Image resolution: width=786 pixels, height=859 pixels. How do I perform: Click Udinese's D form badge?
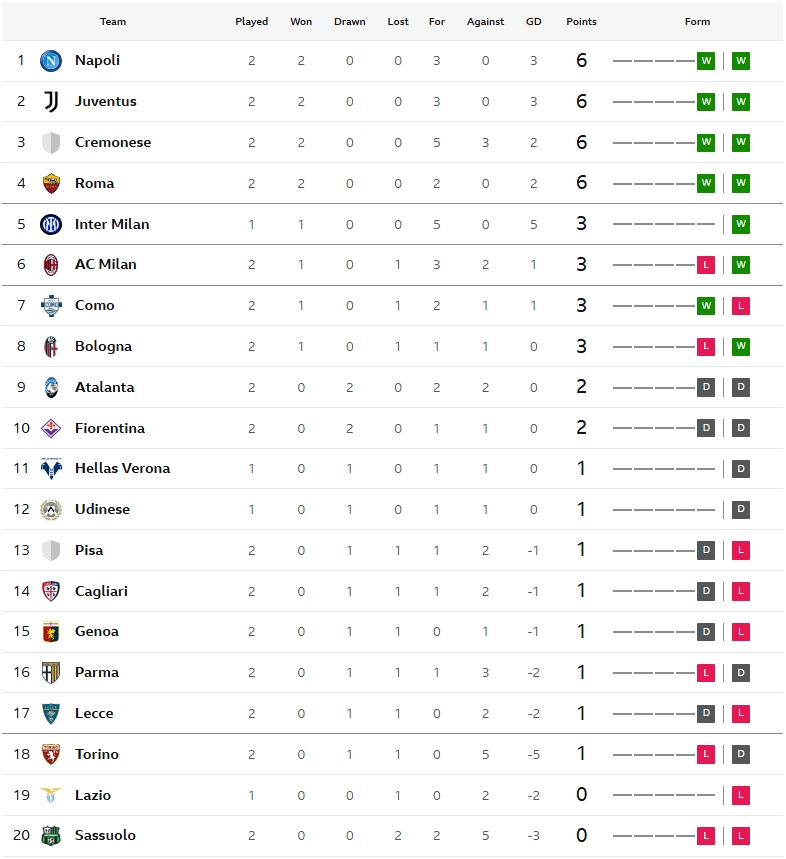[741, 510]
